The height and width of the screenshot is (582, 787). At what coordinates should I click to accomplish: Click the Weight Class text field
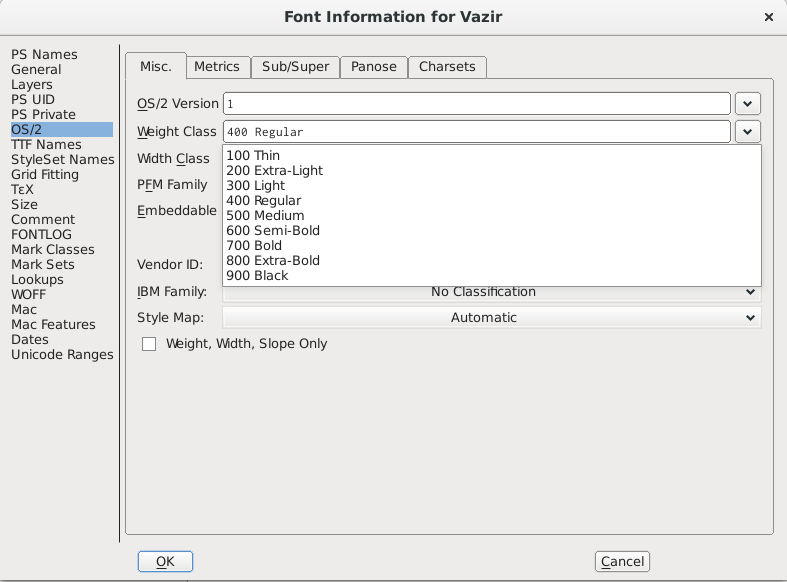(477, 132)
